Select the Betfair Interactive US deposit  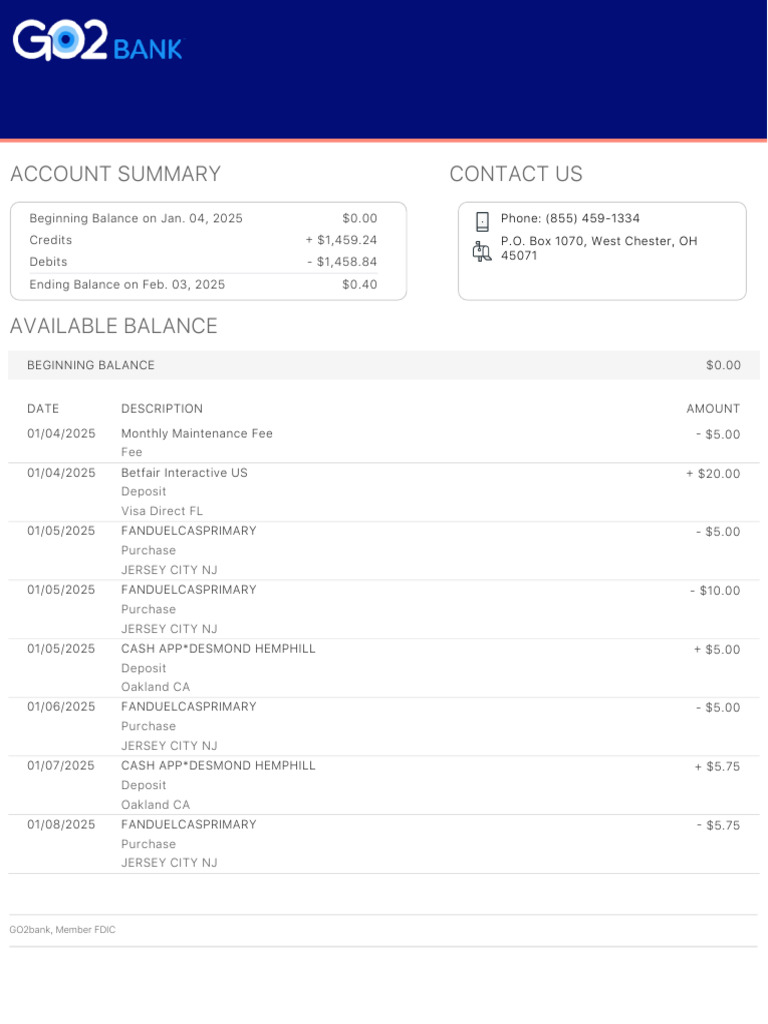(x=184, y=473)
